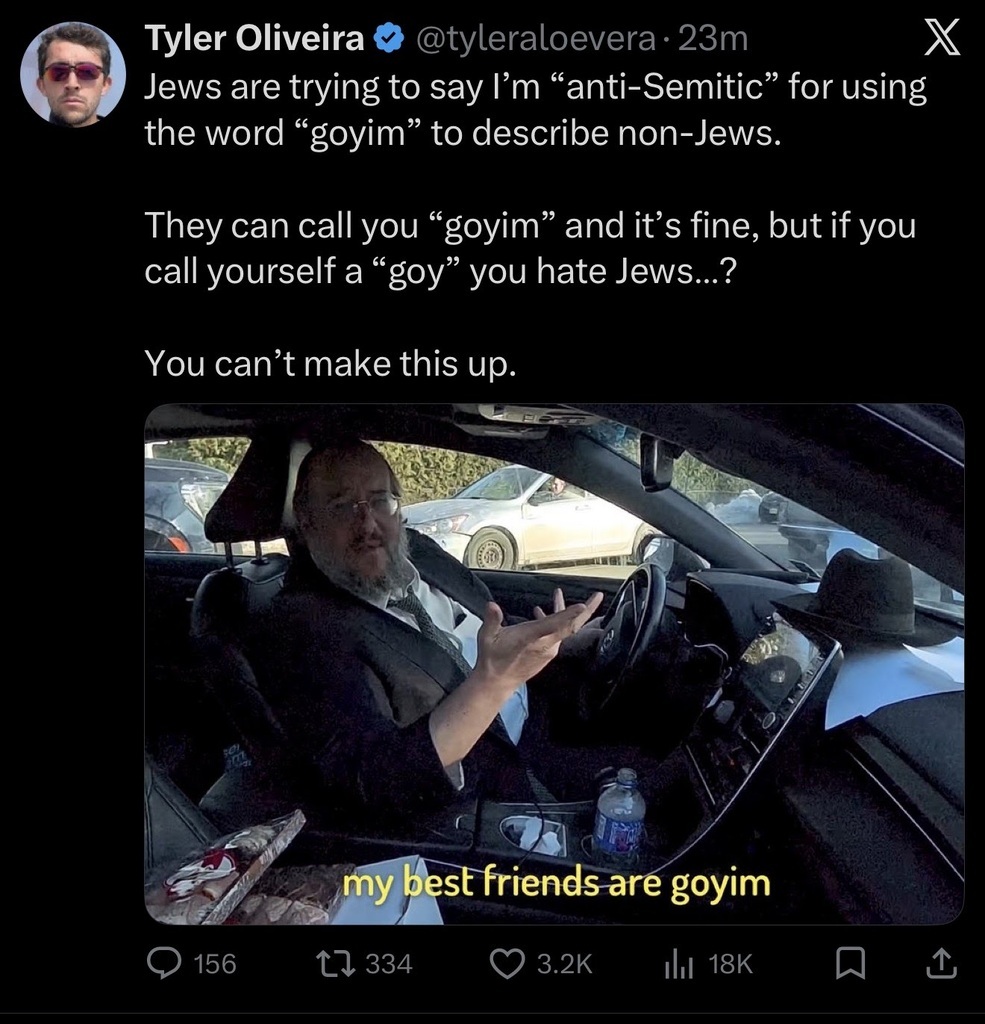Click the 'my best friends are goyim' caption
The image size is (985, 1024).
[557, 884]
